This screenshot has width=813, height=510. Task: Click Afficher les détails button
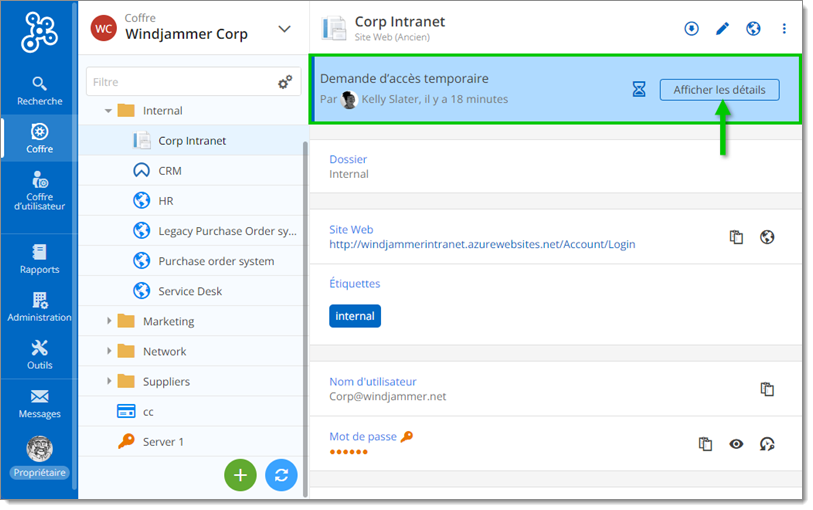718,90
